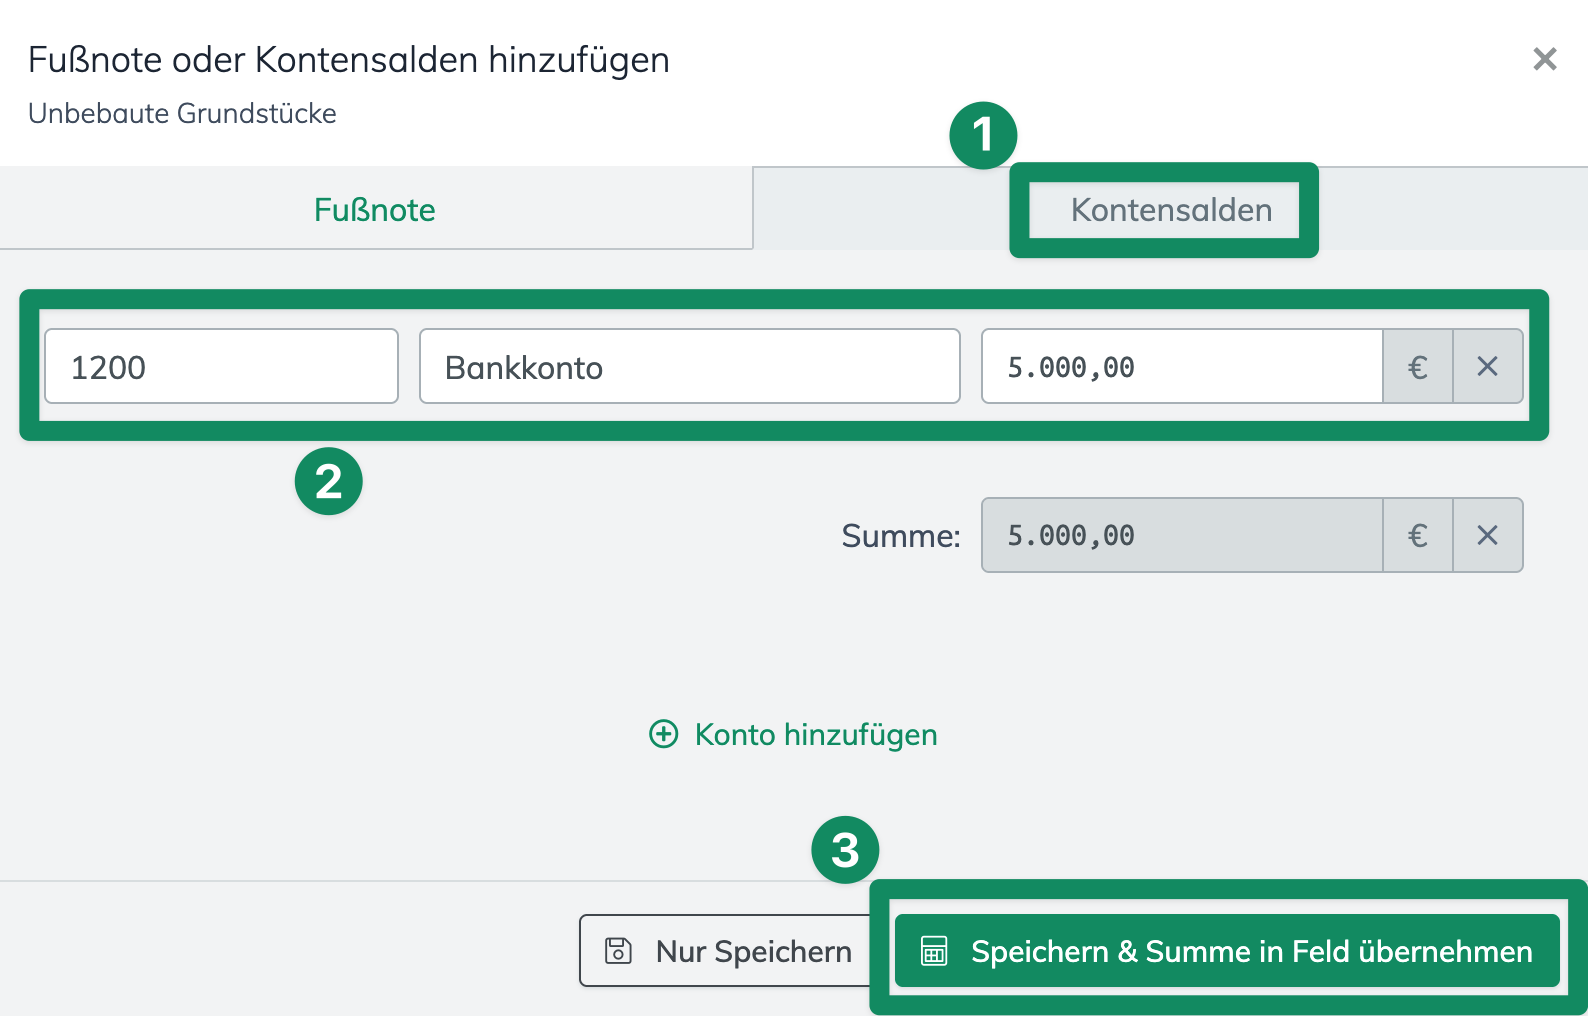Switch to the Kontensalden tab

1171,210
